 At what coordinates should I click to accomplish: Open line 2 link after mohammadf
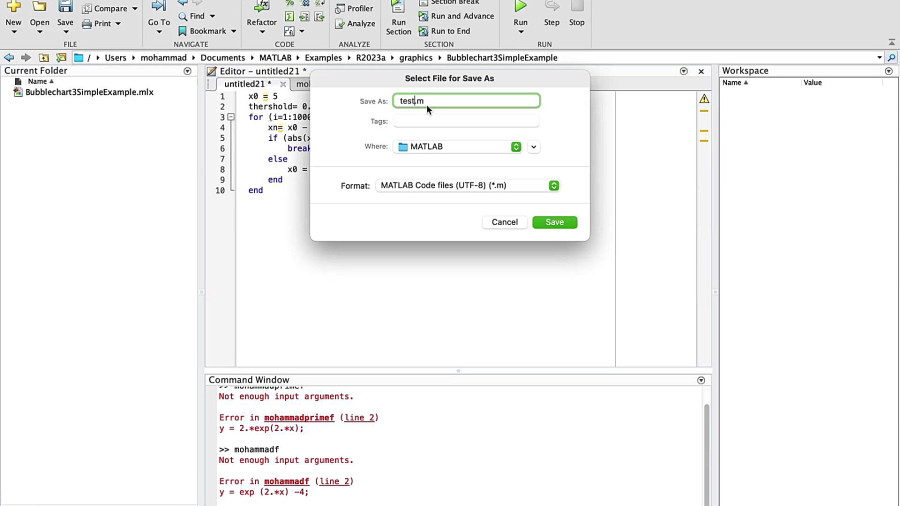(x=335, y=481)
